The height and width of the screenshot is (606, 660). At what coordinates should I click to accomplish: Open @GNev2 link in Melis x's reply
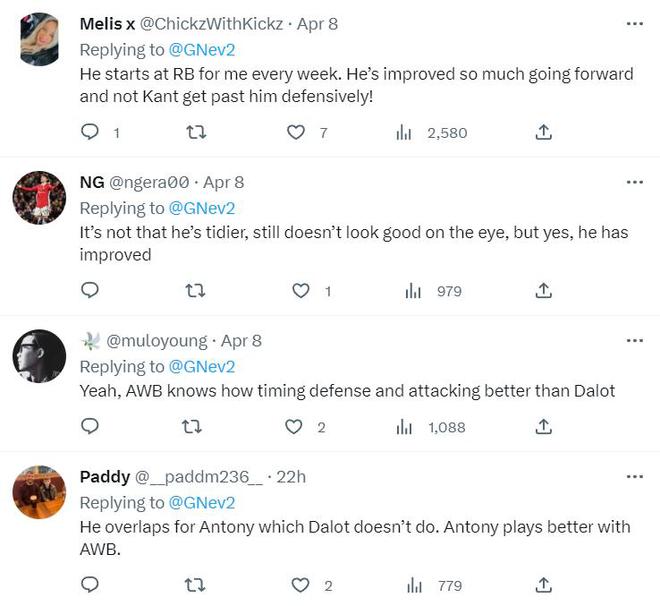point(203,49)
